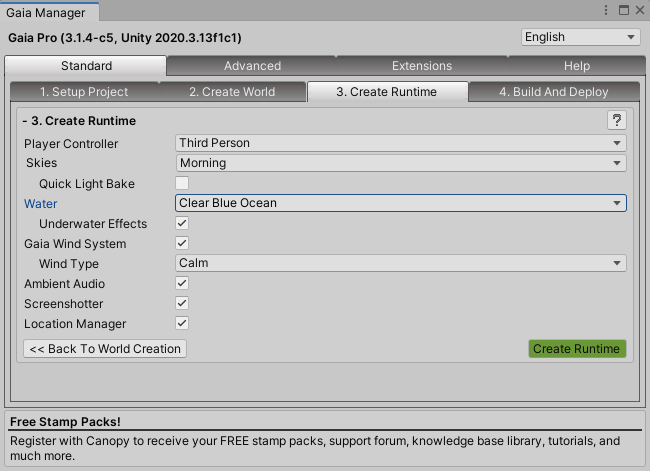The image size is (650, 471).
Task: Click the Player Controller label
Action: [x=71, y=144]
